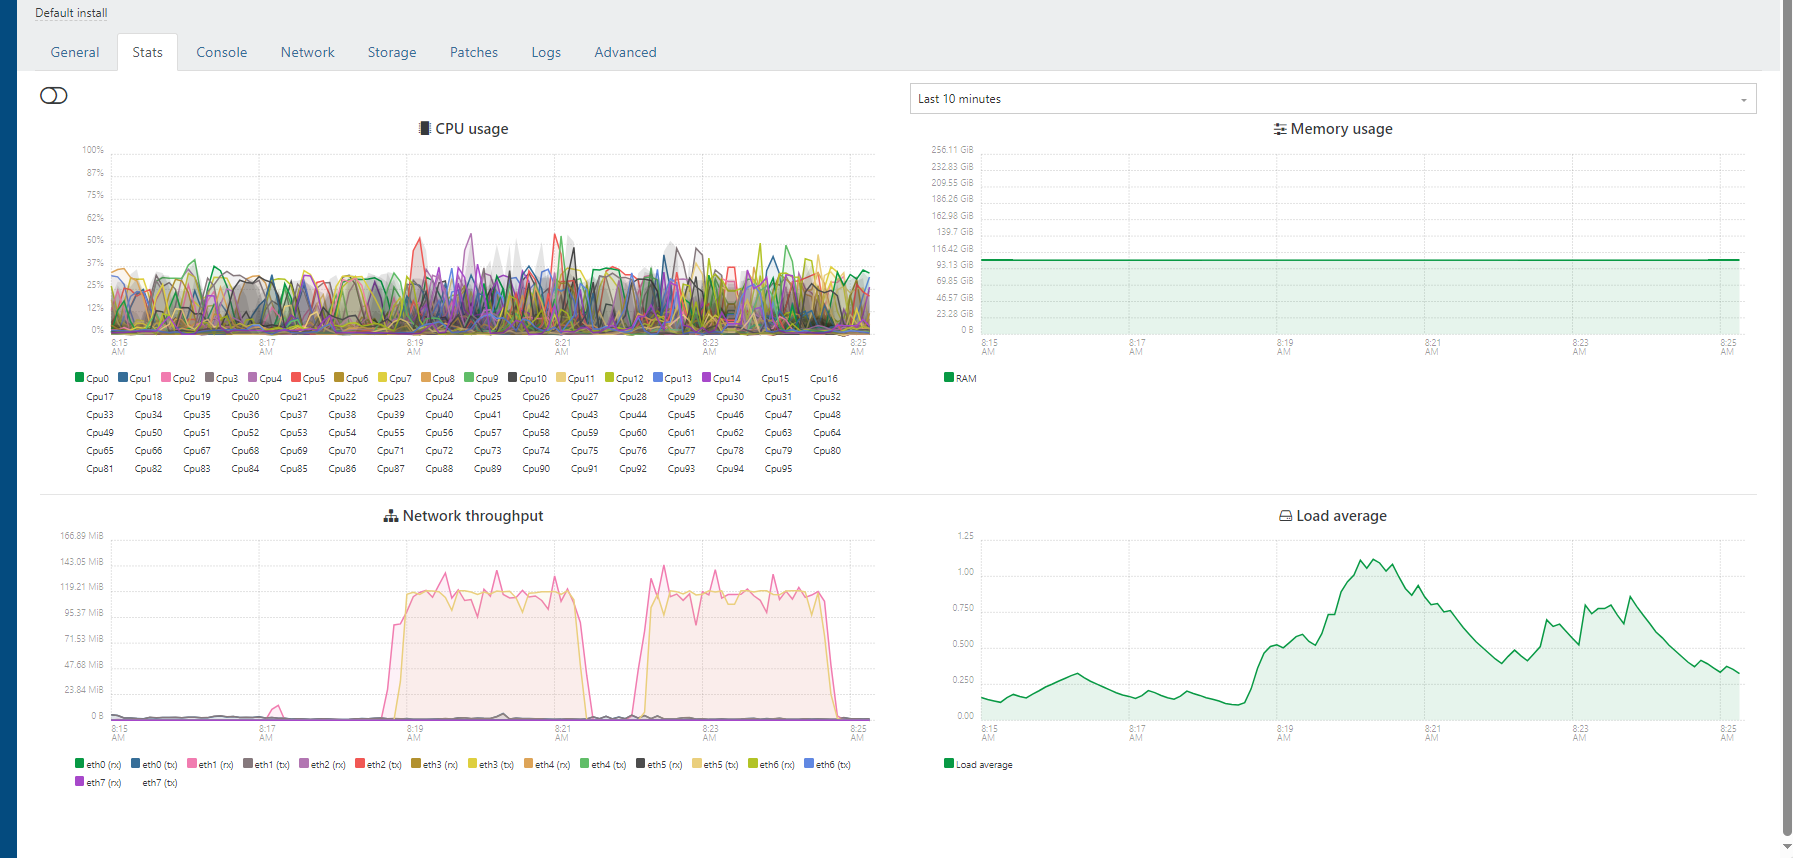Hide the Cpu5 series via legend
The width and height of the screenshot is (1793, 858).
tap(308, 378)
